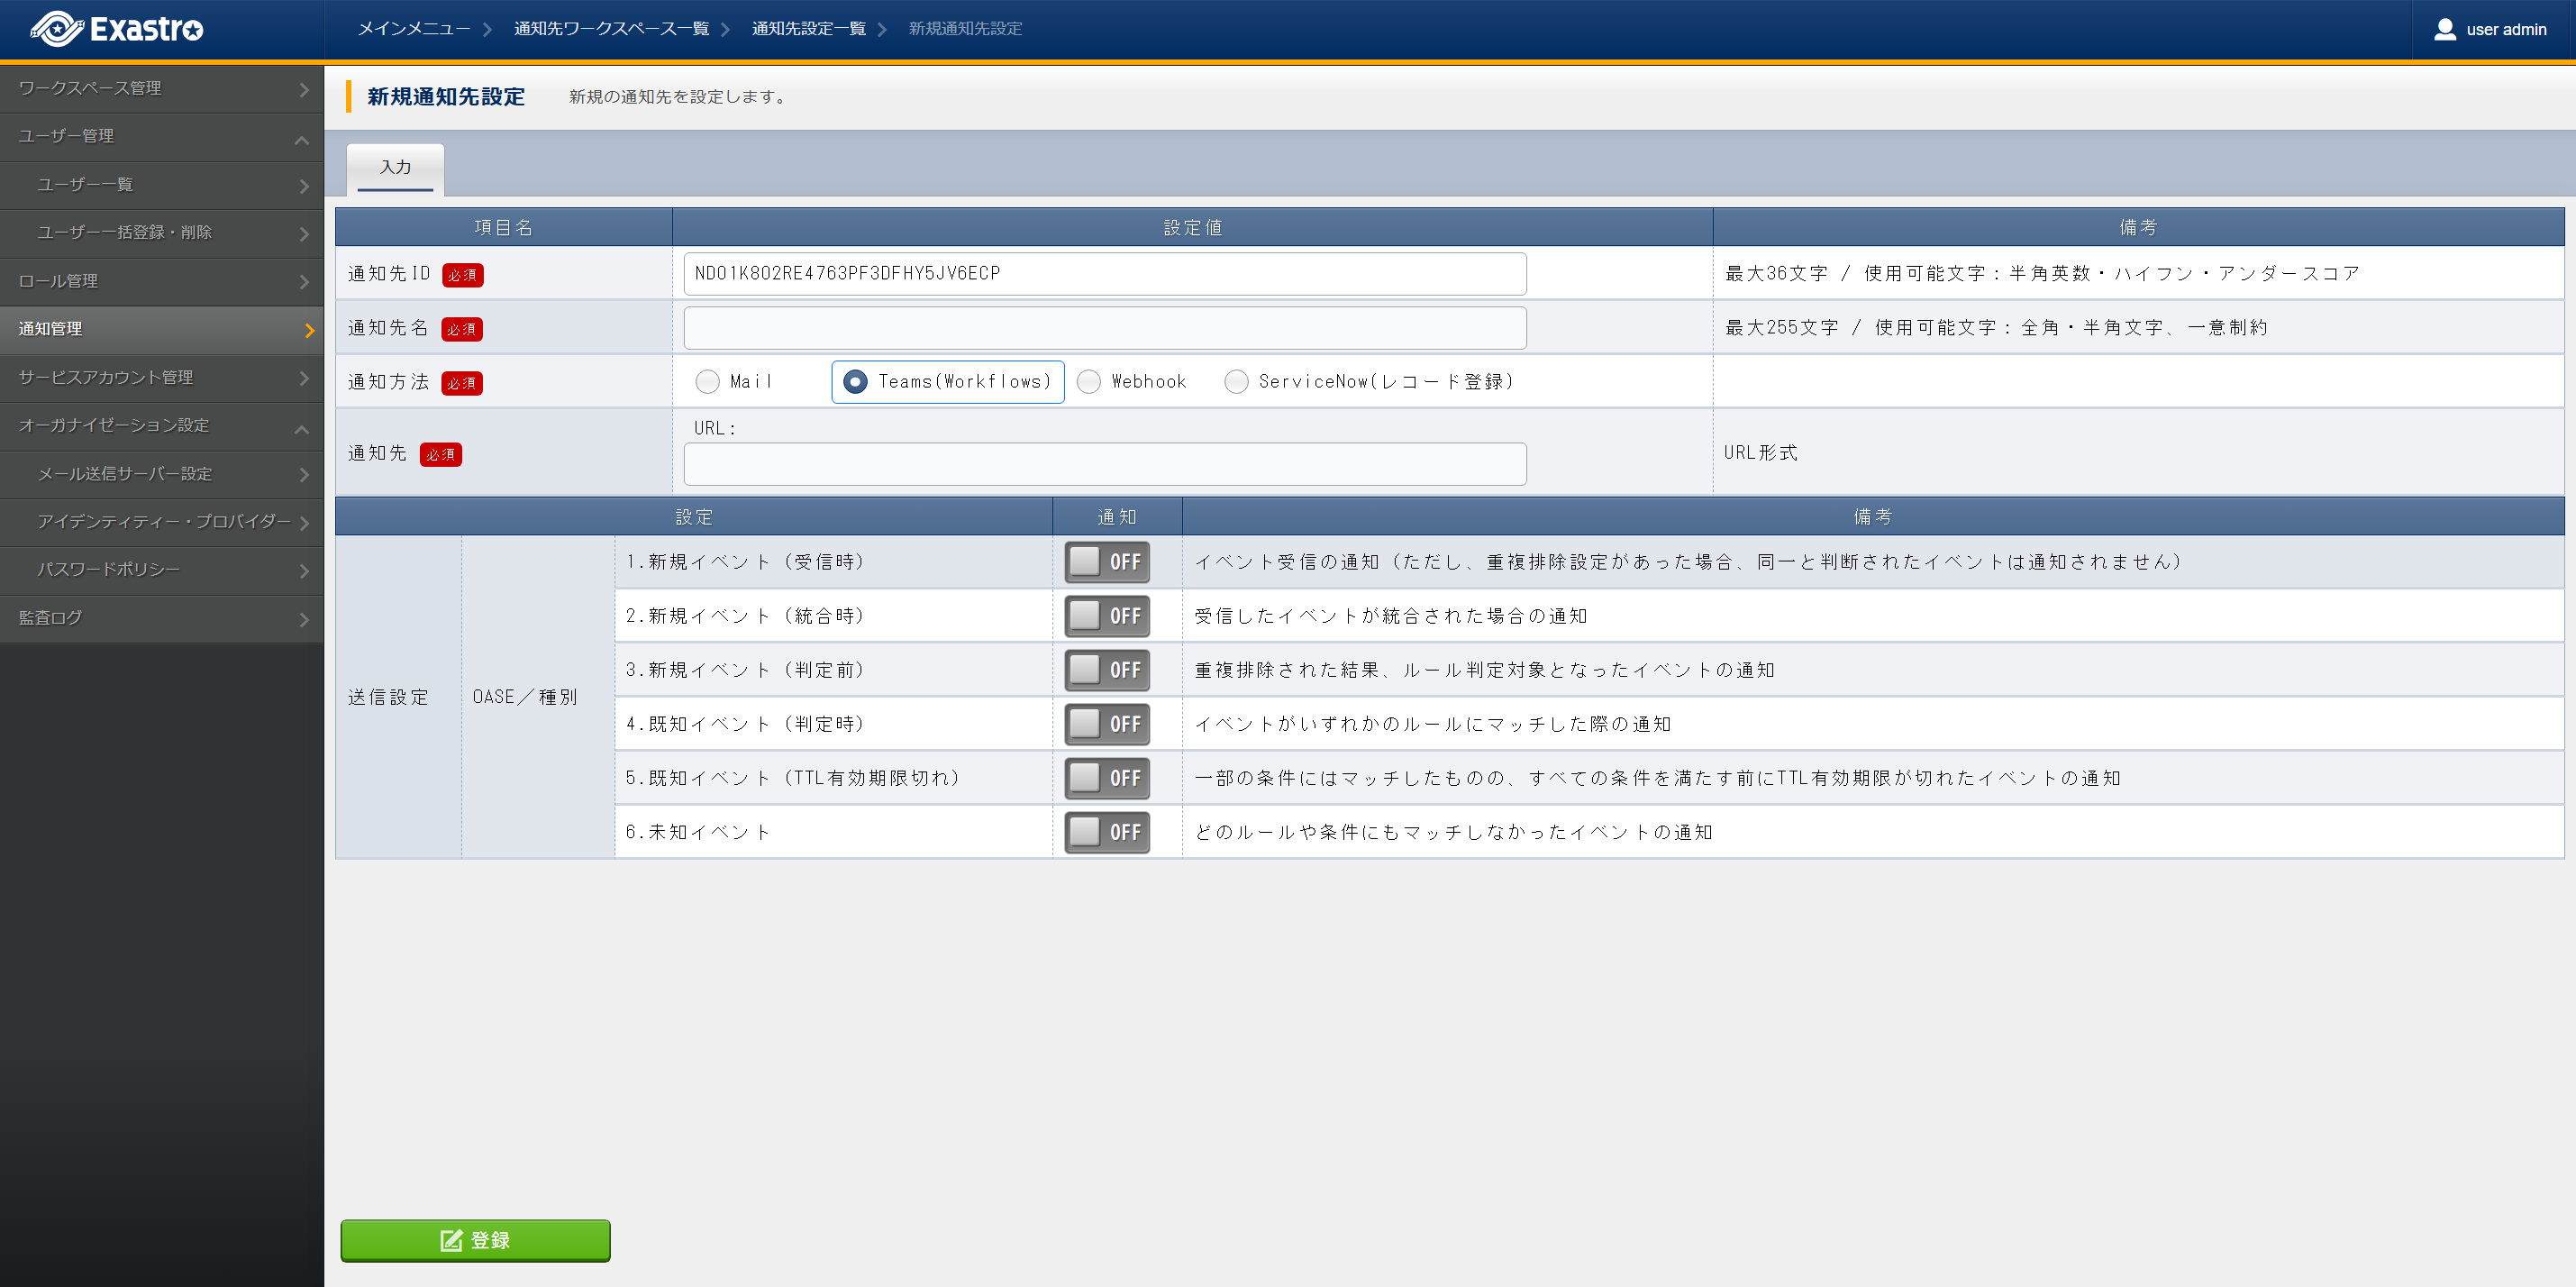The image size is (2576, 1287).
Task: Select the Webhook radio button
Action: [x=1089, y=382]
